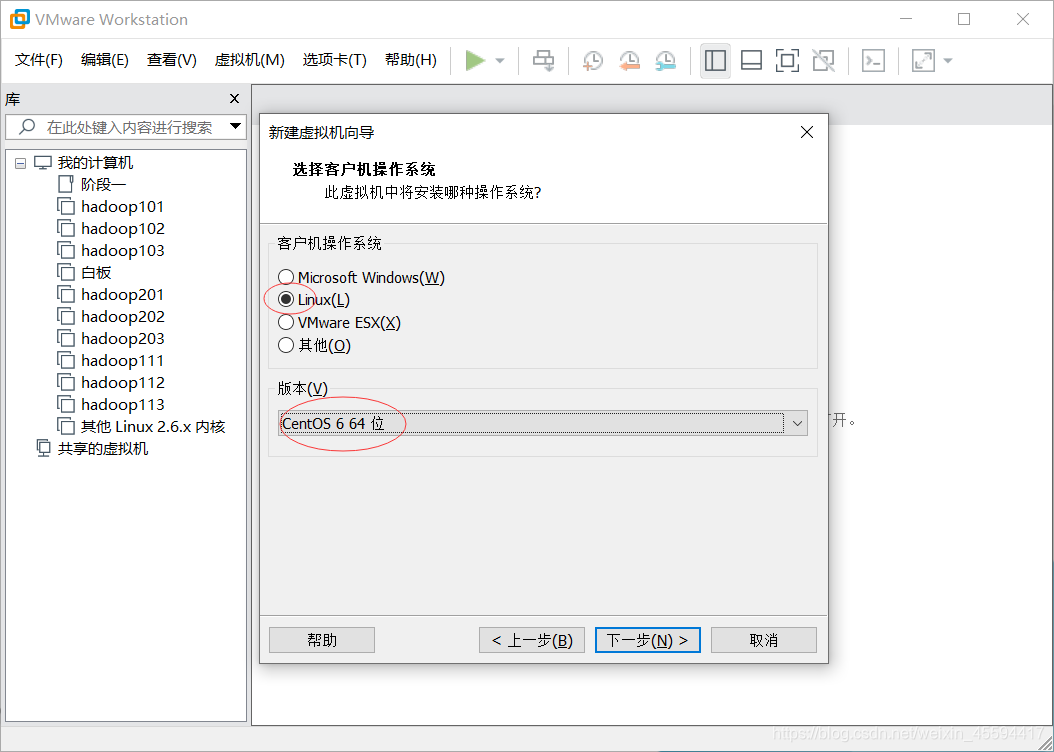This screenshot has width=1054, height=752.
Task: Open the stretch display dropdown arrow
Action: 948,60
